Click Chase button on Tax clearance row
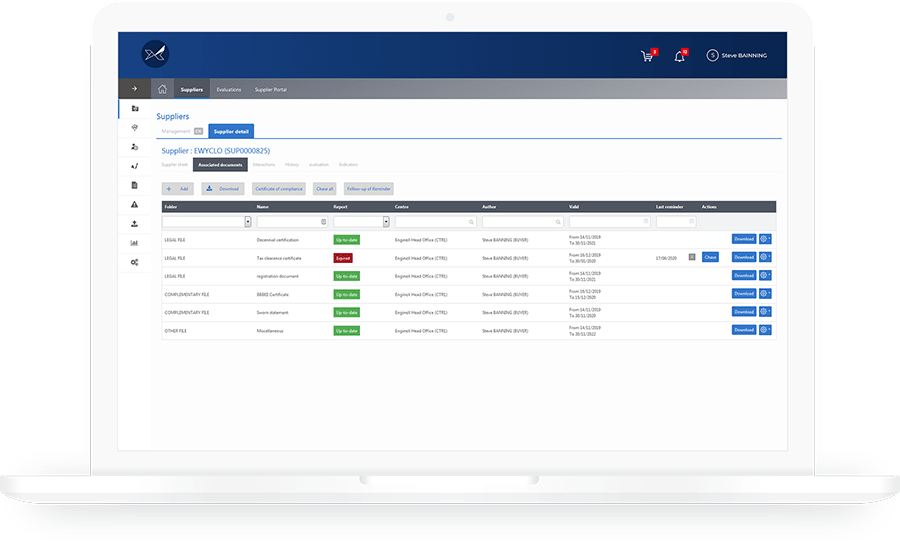 click(x=711, y=257)
